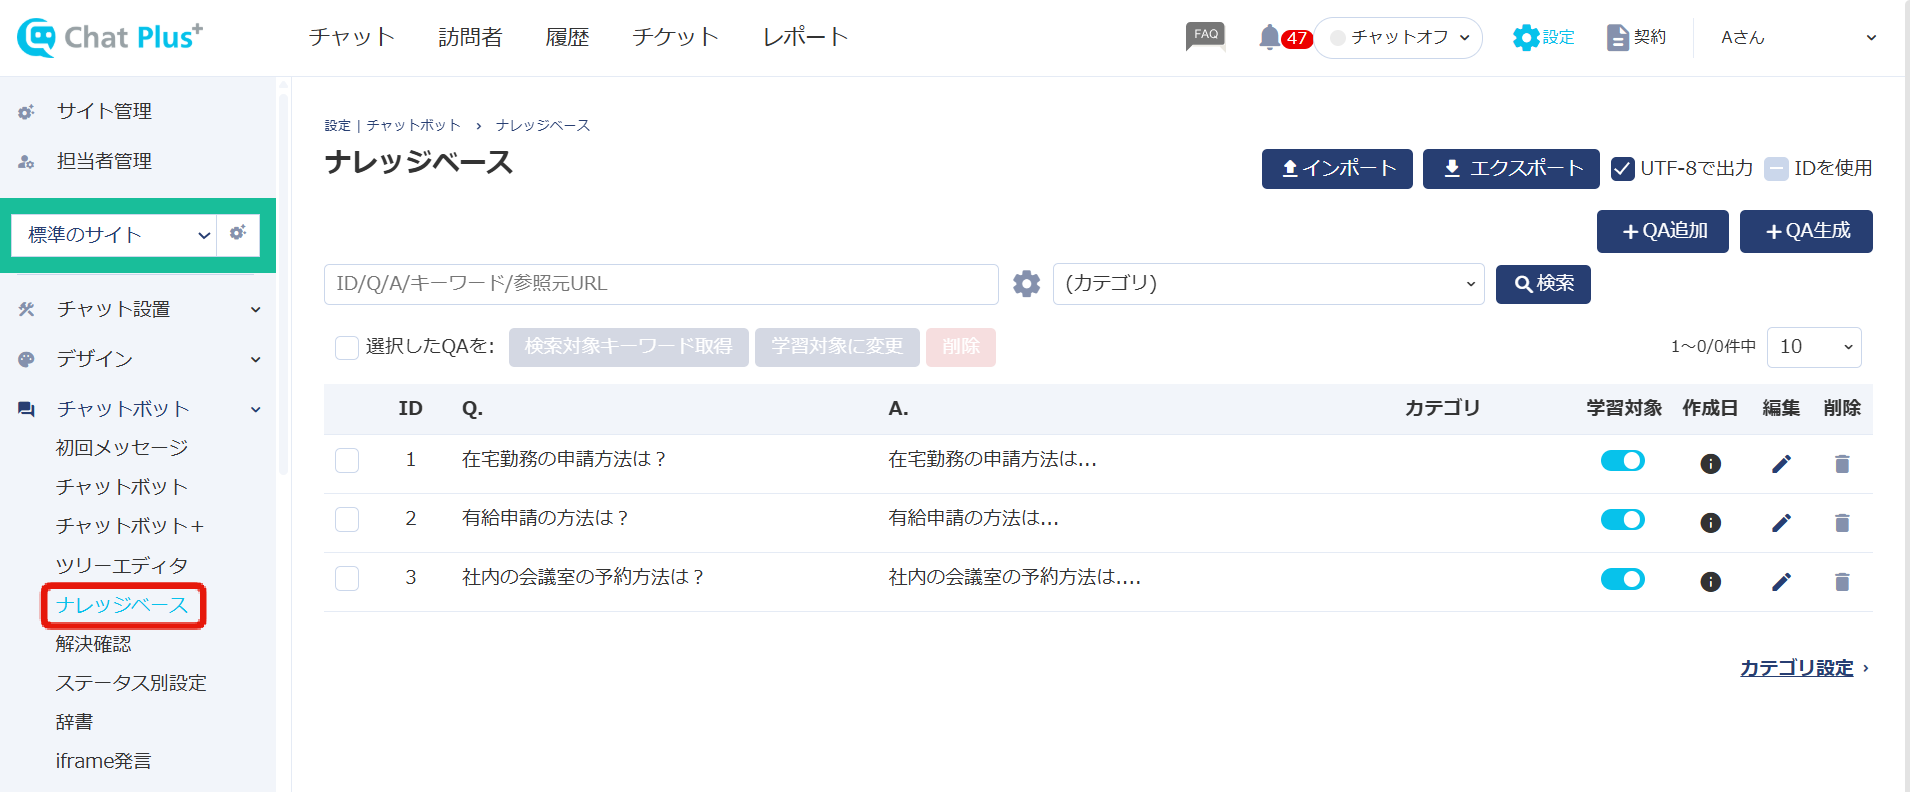The image size is (1910, 792).
Task: Open the 履歴 top menu
Action: click(567, 37)
